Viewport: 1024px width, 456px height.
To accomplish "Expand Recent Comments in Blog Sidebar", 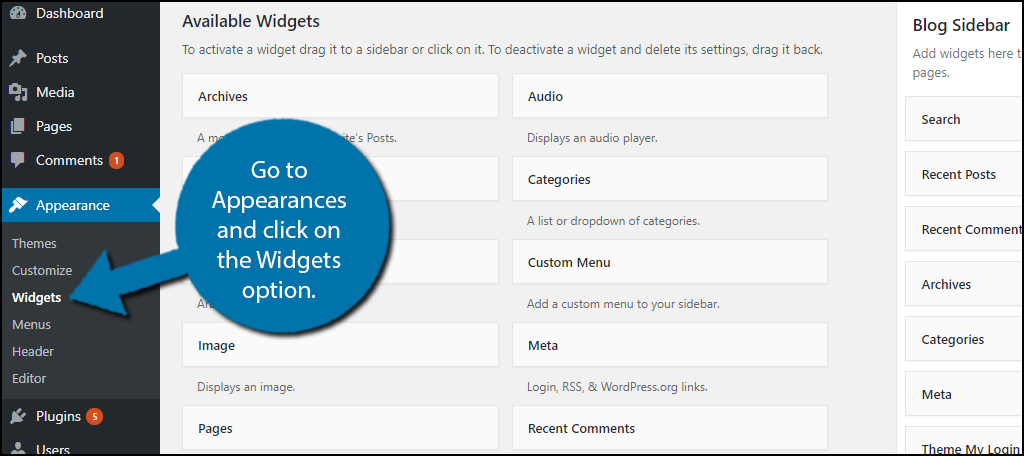I will 964,229.
